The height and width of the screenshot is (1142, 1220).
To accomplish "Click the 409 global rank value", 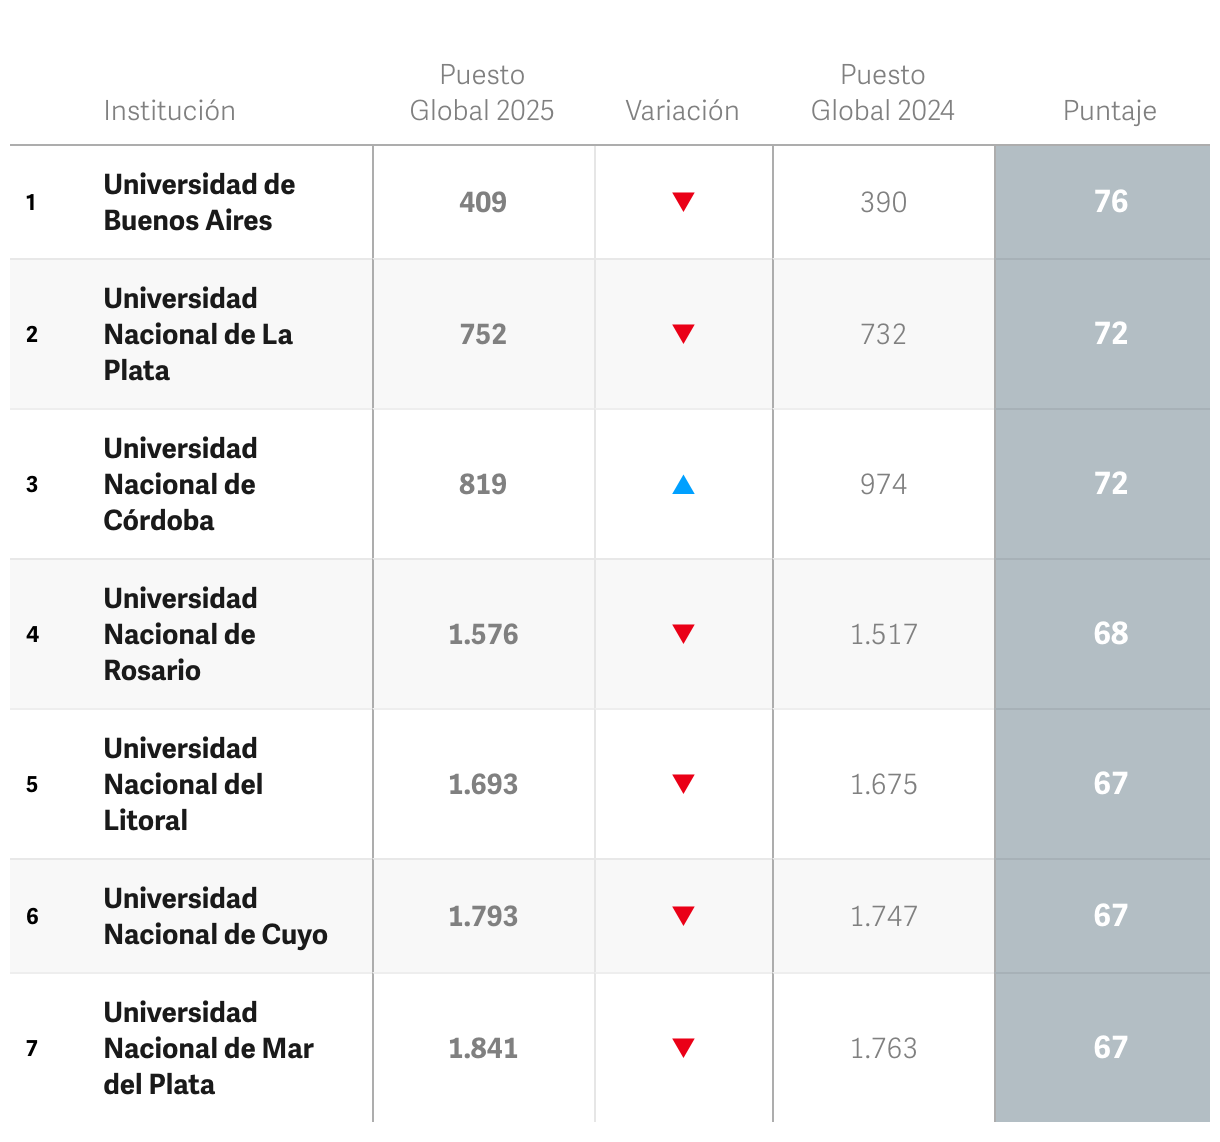I will click(x=483, y=202).
